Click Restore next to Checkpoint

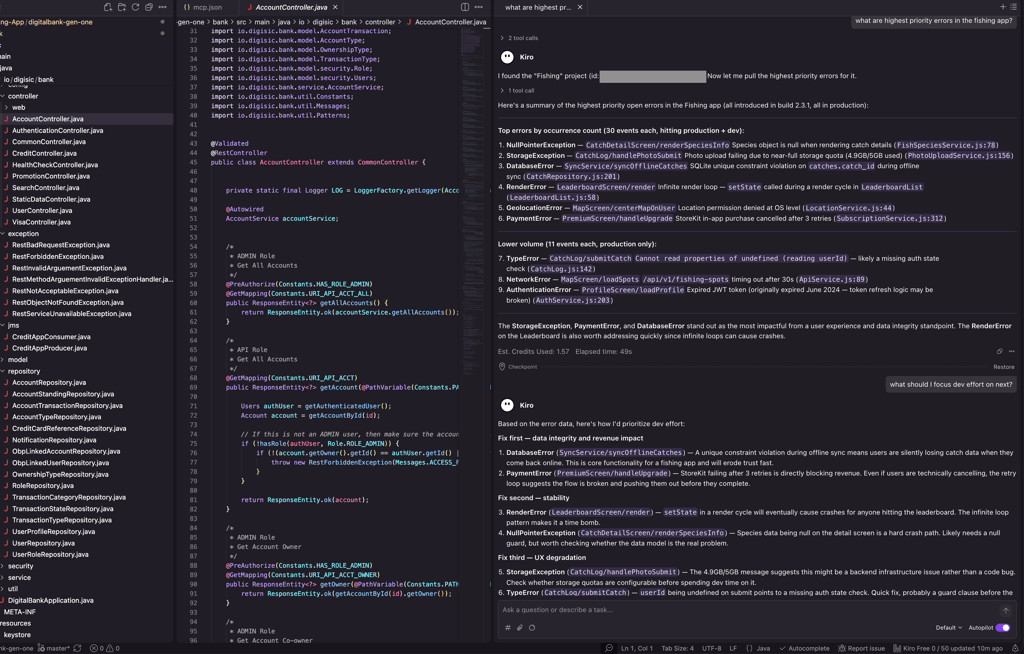pyautogui.click(x=1004, y=367)
